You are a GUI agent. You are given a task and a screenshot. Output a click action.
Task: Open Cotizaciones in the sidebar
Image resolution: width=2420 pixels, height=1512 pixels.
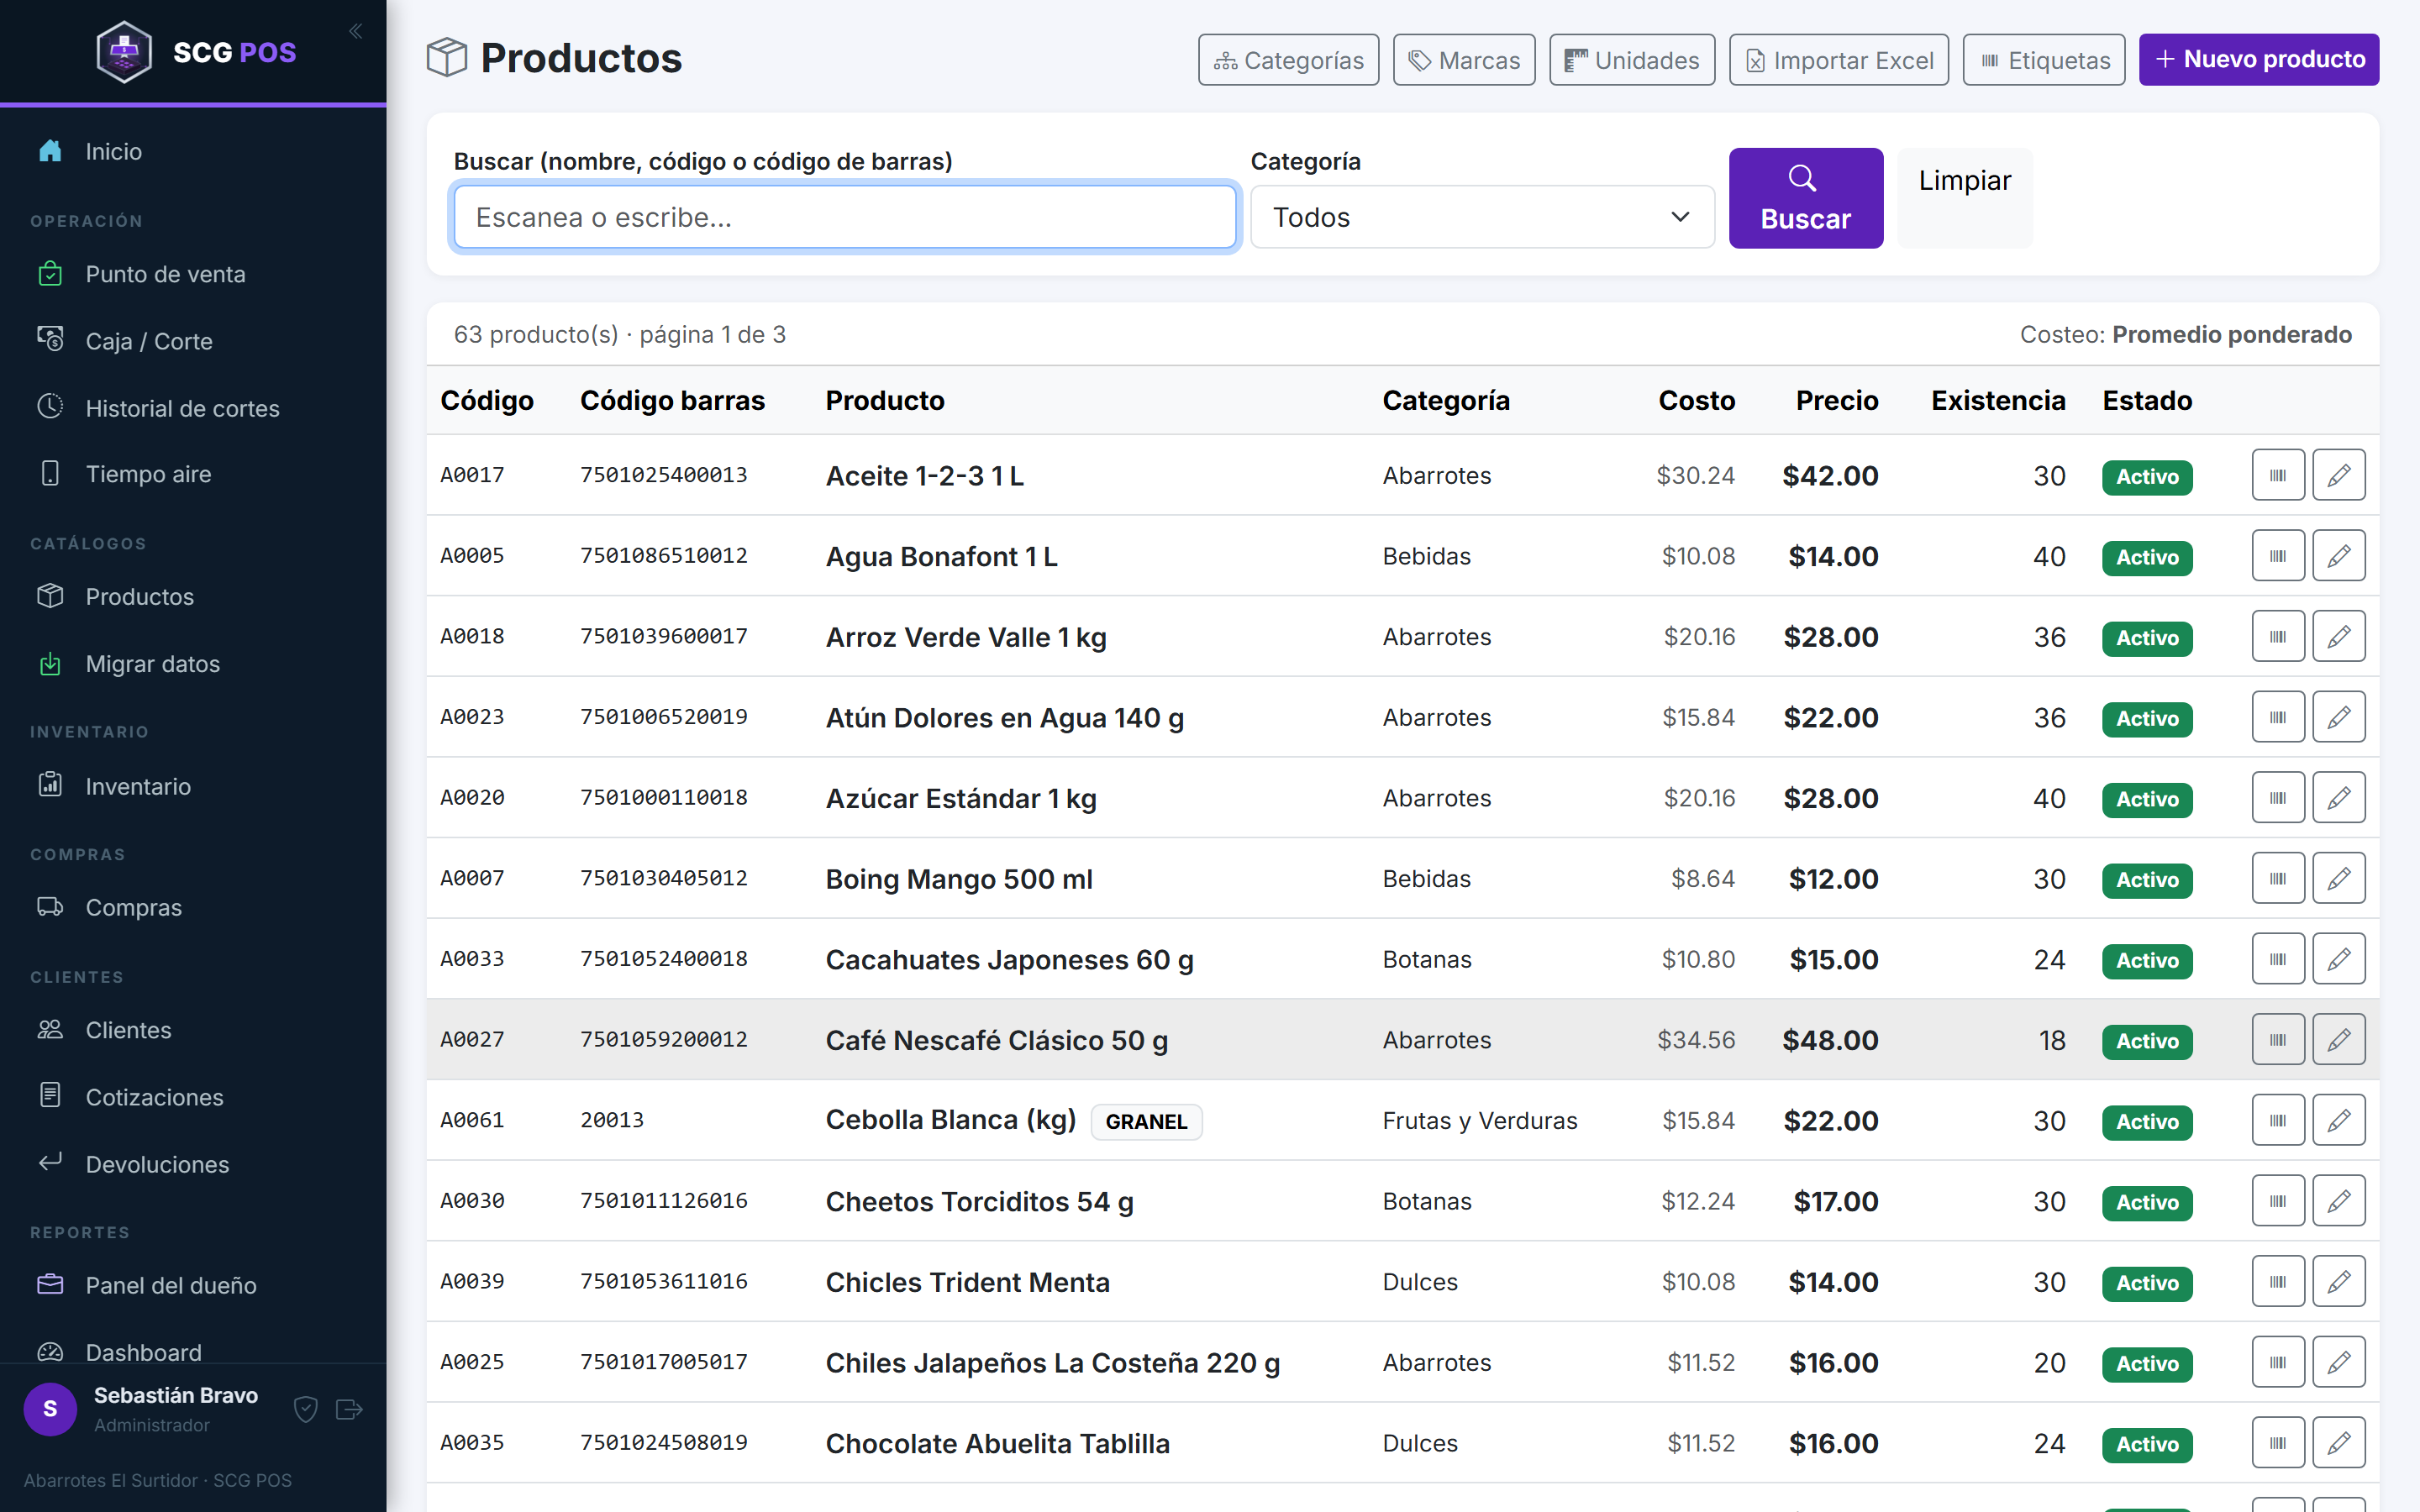click(193, 1097)
